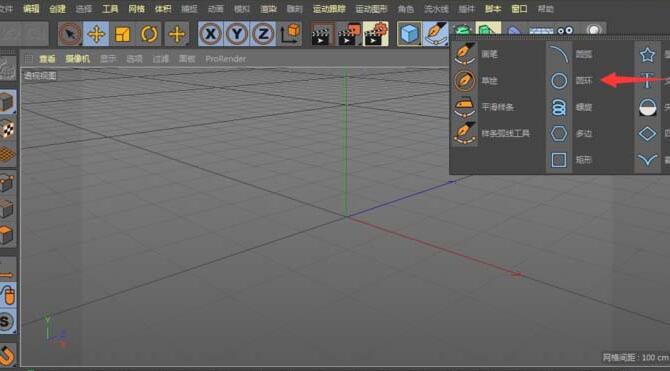Toggle the Y axis lock
This screenshot has width=670, height=371.
coord(237,34)
